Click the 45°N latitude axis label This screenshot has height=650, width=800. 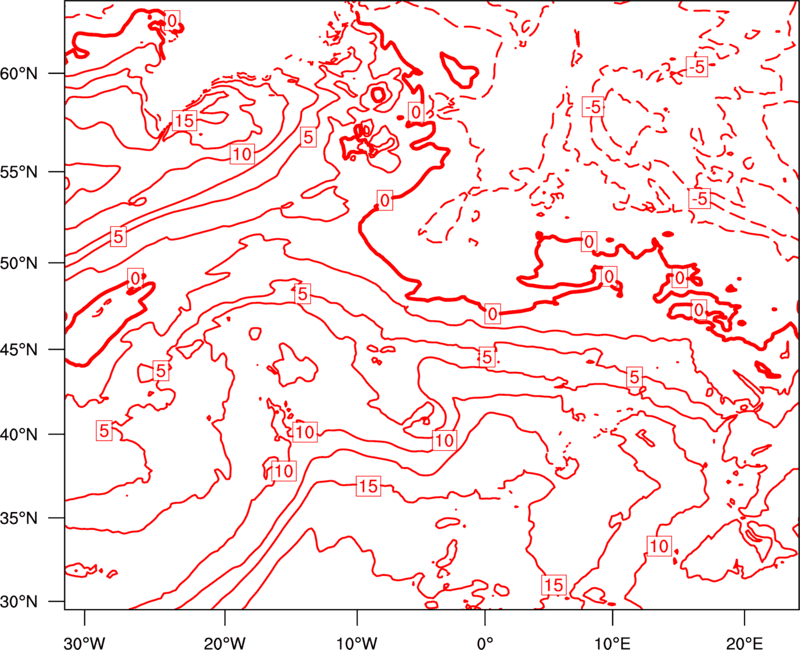[19, 350]
